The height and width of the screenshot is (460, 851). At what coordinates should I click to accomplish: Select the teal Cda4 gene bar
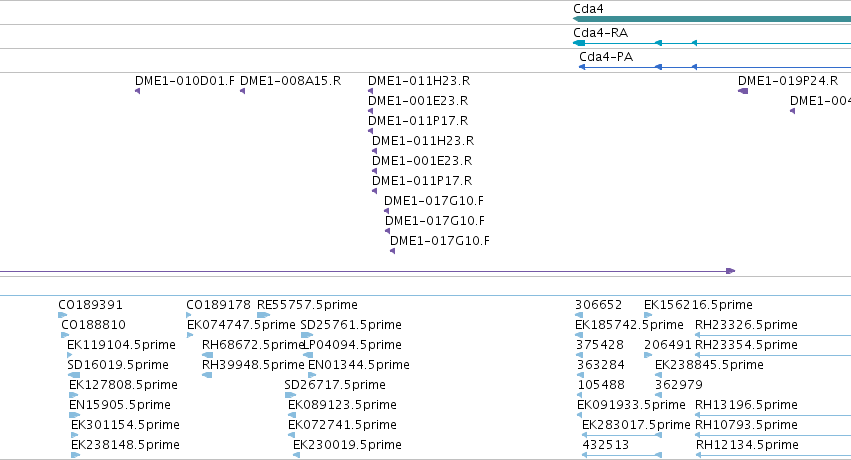712,20
